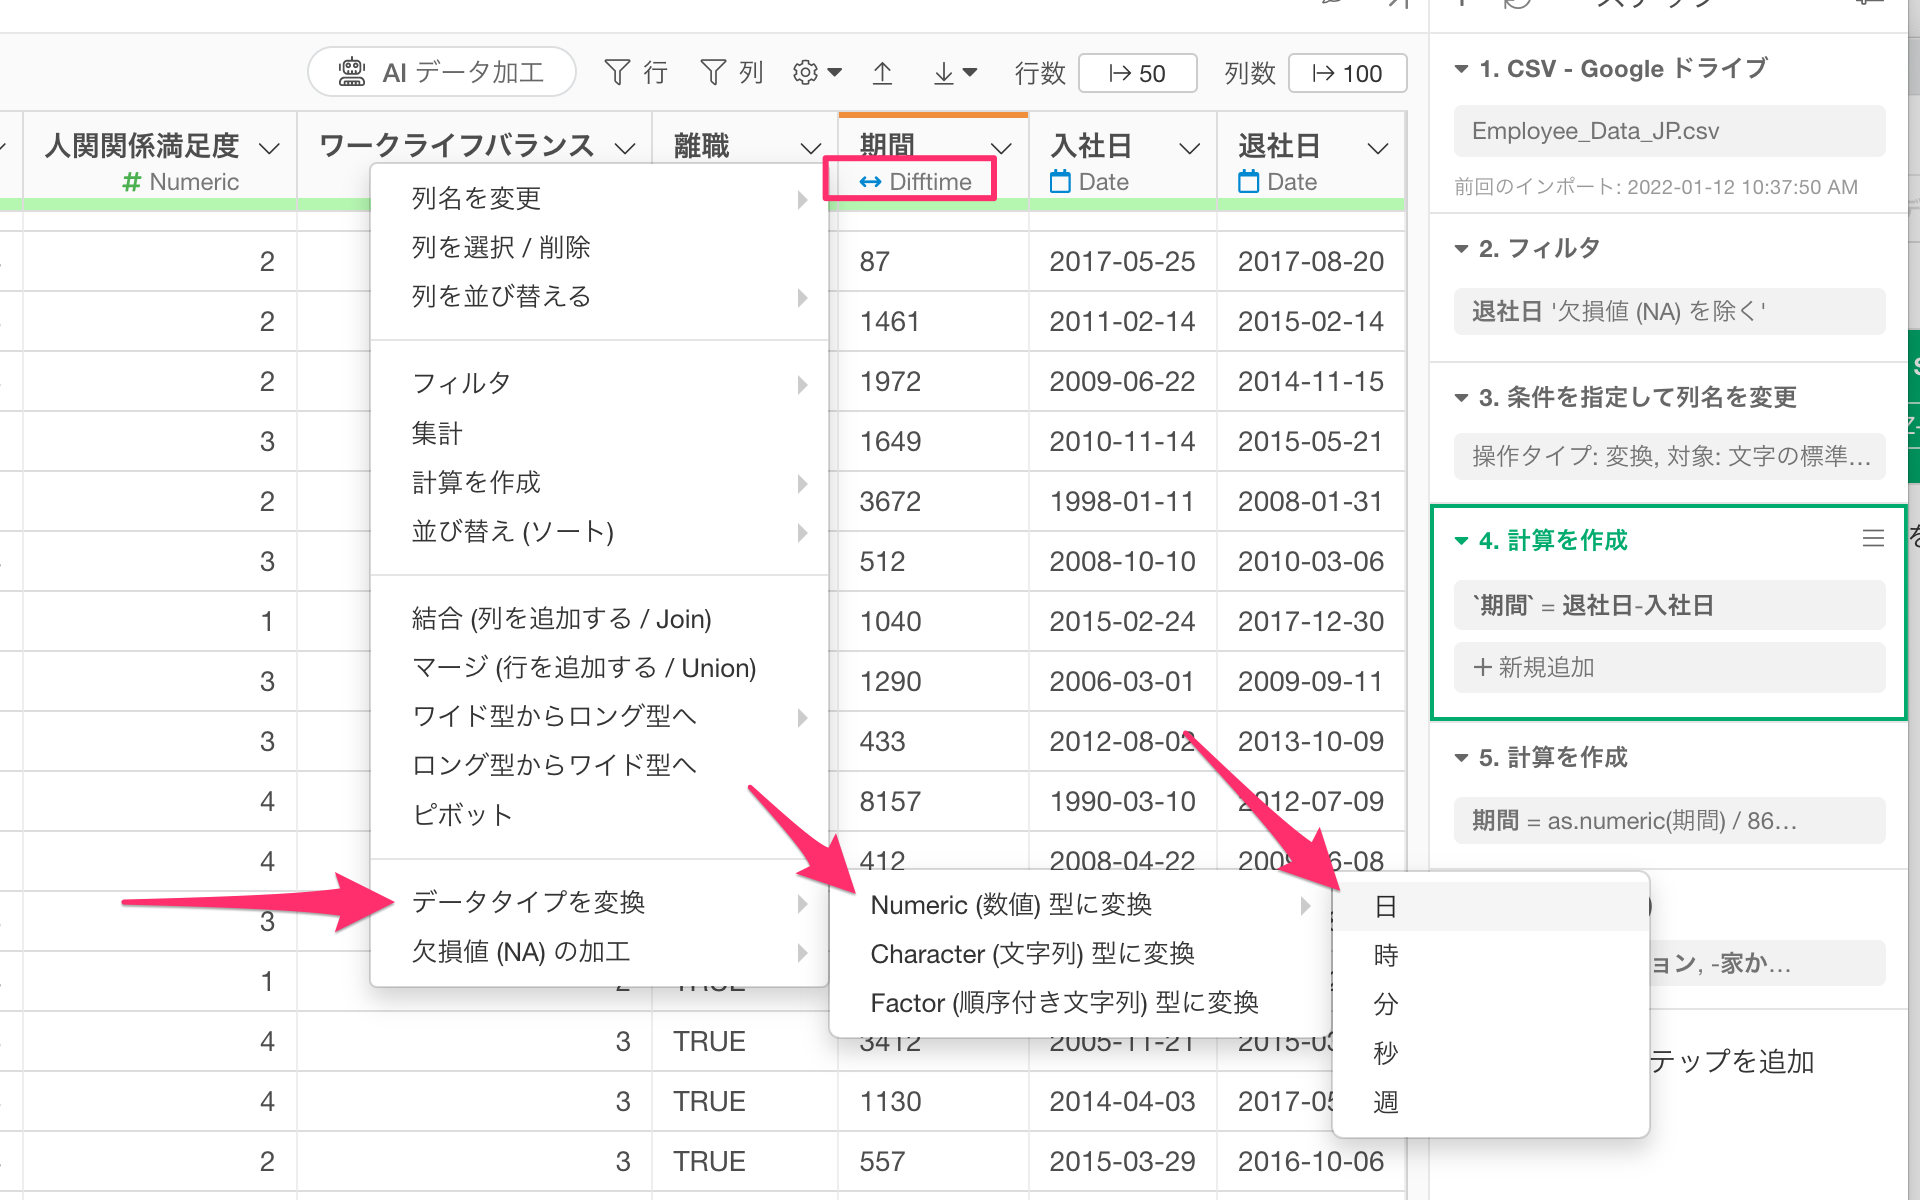Choose Character (文字列) 型に変換
The height and width of the screenshot is (1200, 1920).
point(1081,954)
